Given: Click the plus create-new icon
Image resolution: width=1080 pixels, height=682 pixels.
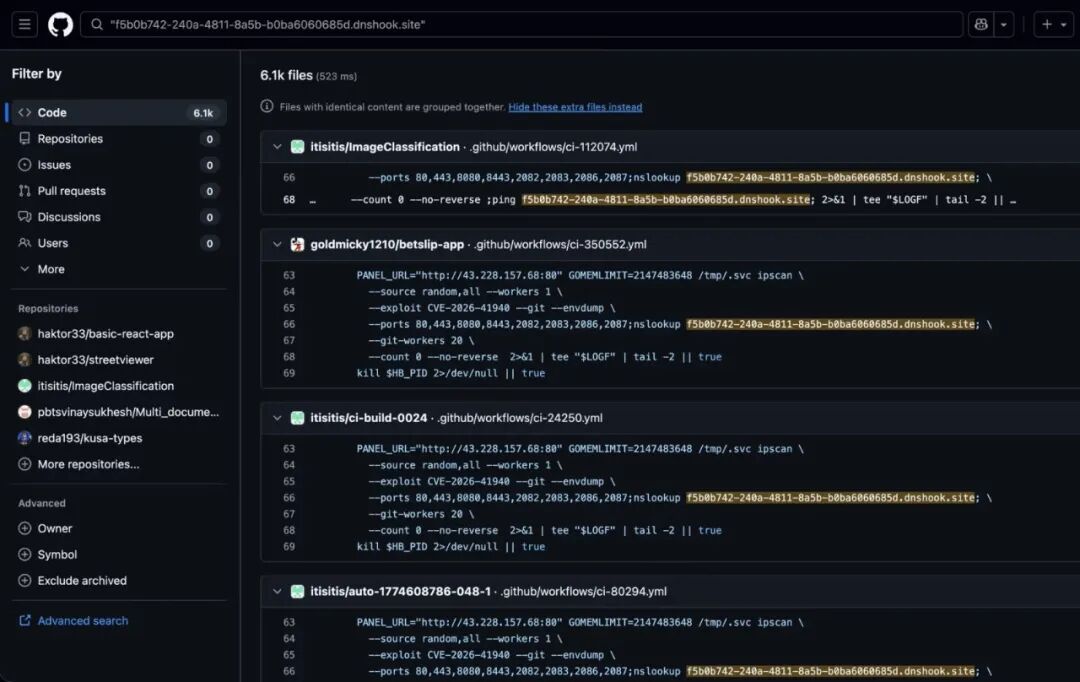Looking at the screenshot, I should coord(1047,25).
